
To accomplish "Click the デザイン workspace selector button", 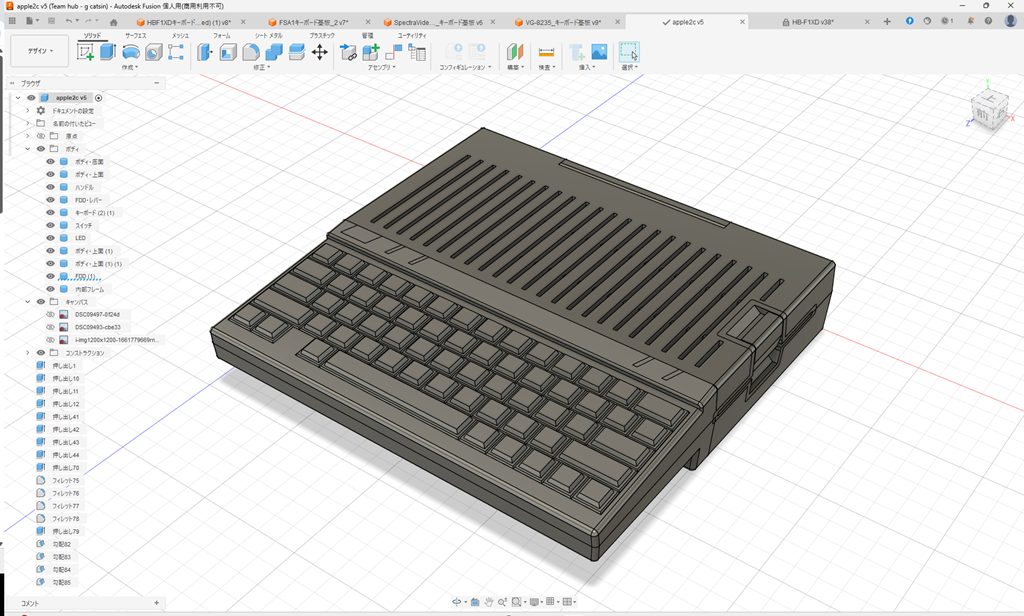I will click(38, 51).
